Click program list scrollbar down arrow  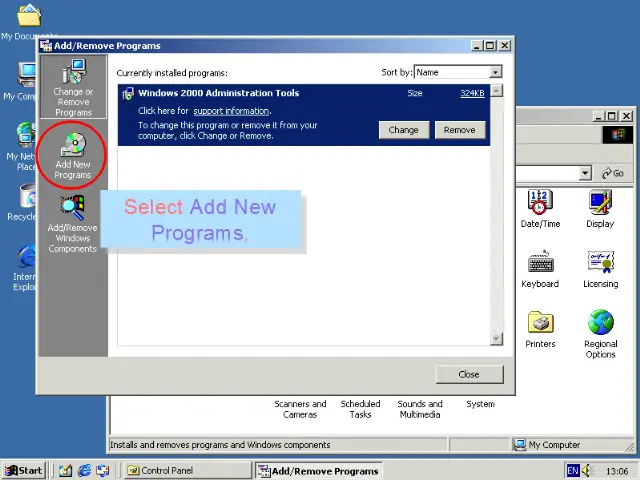click(x=496, y=338)
